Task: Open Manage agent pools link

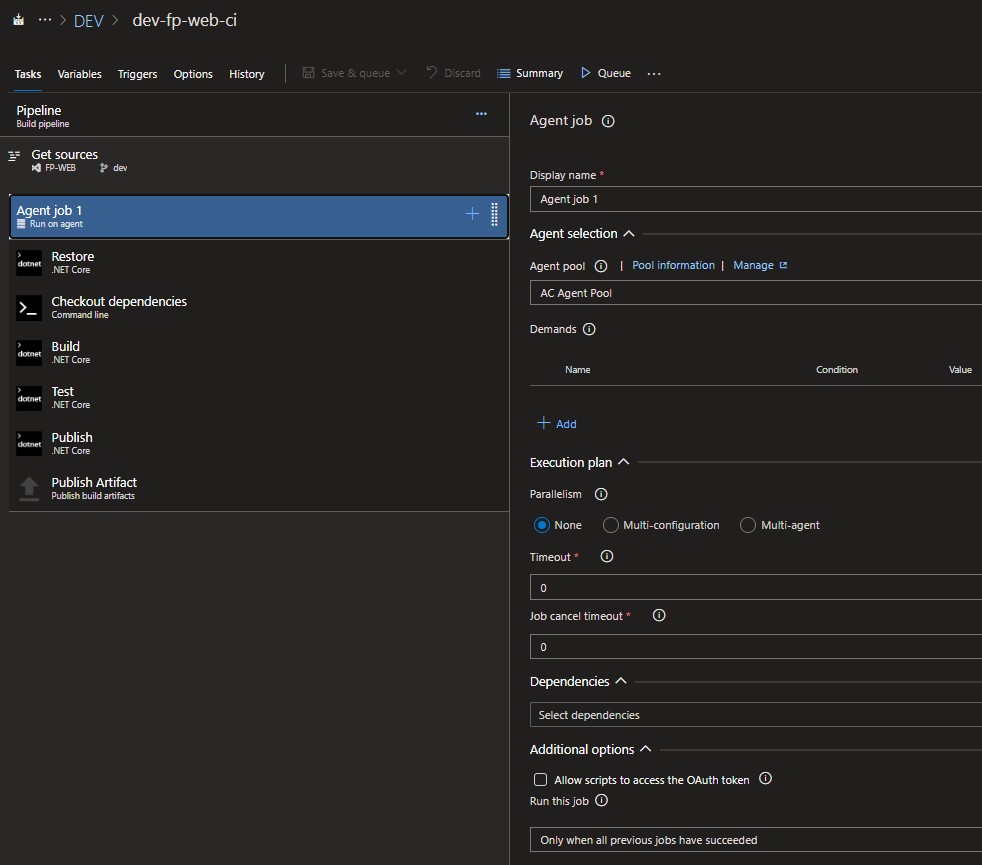Action: pos(760,265)
